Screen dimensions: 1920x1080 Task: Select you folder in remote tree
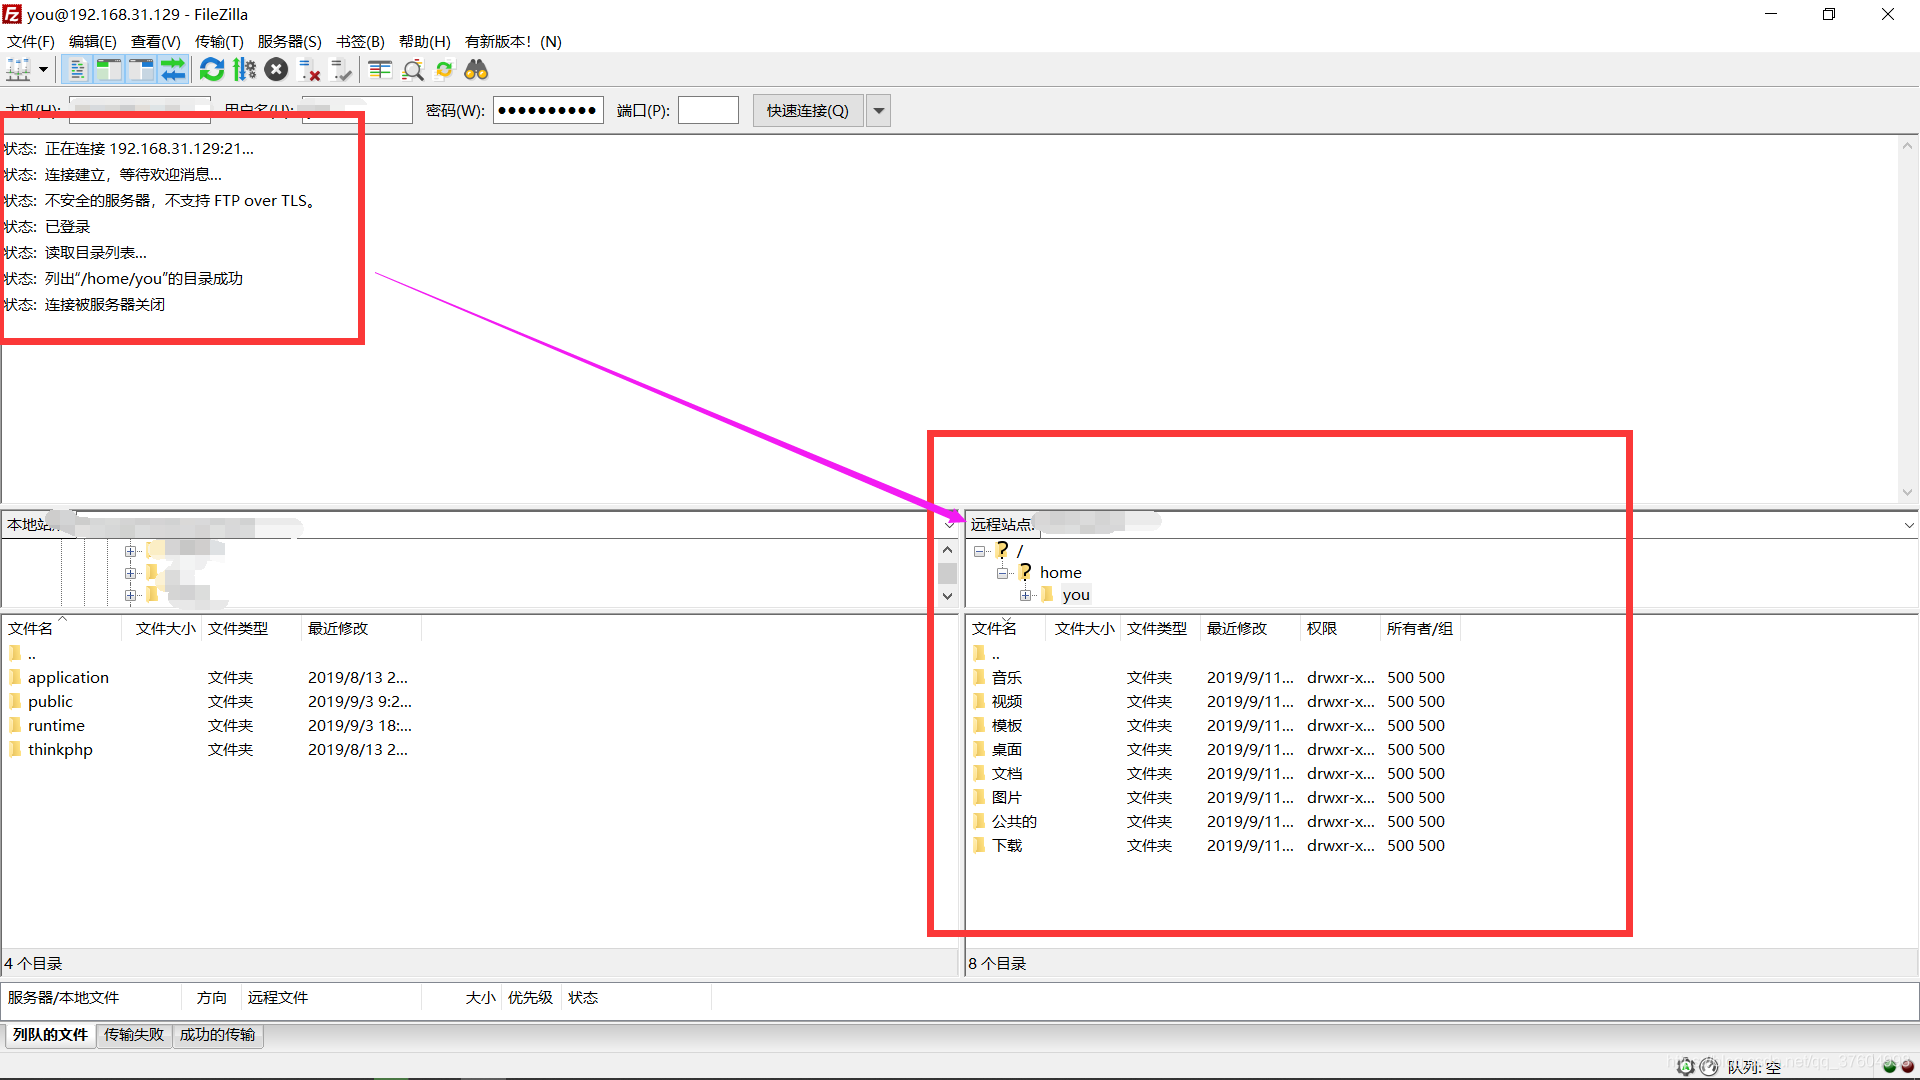point(1076,595)
